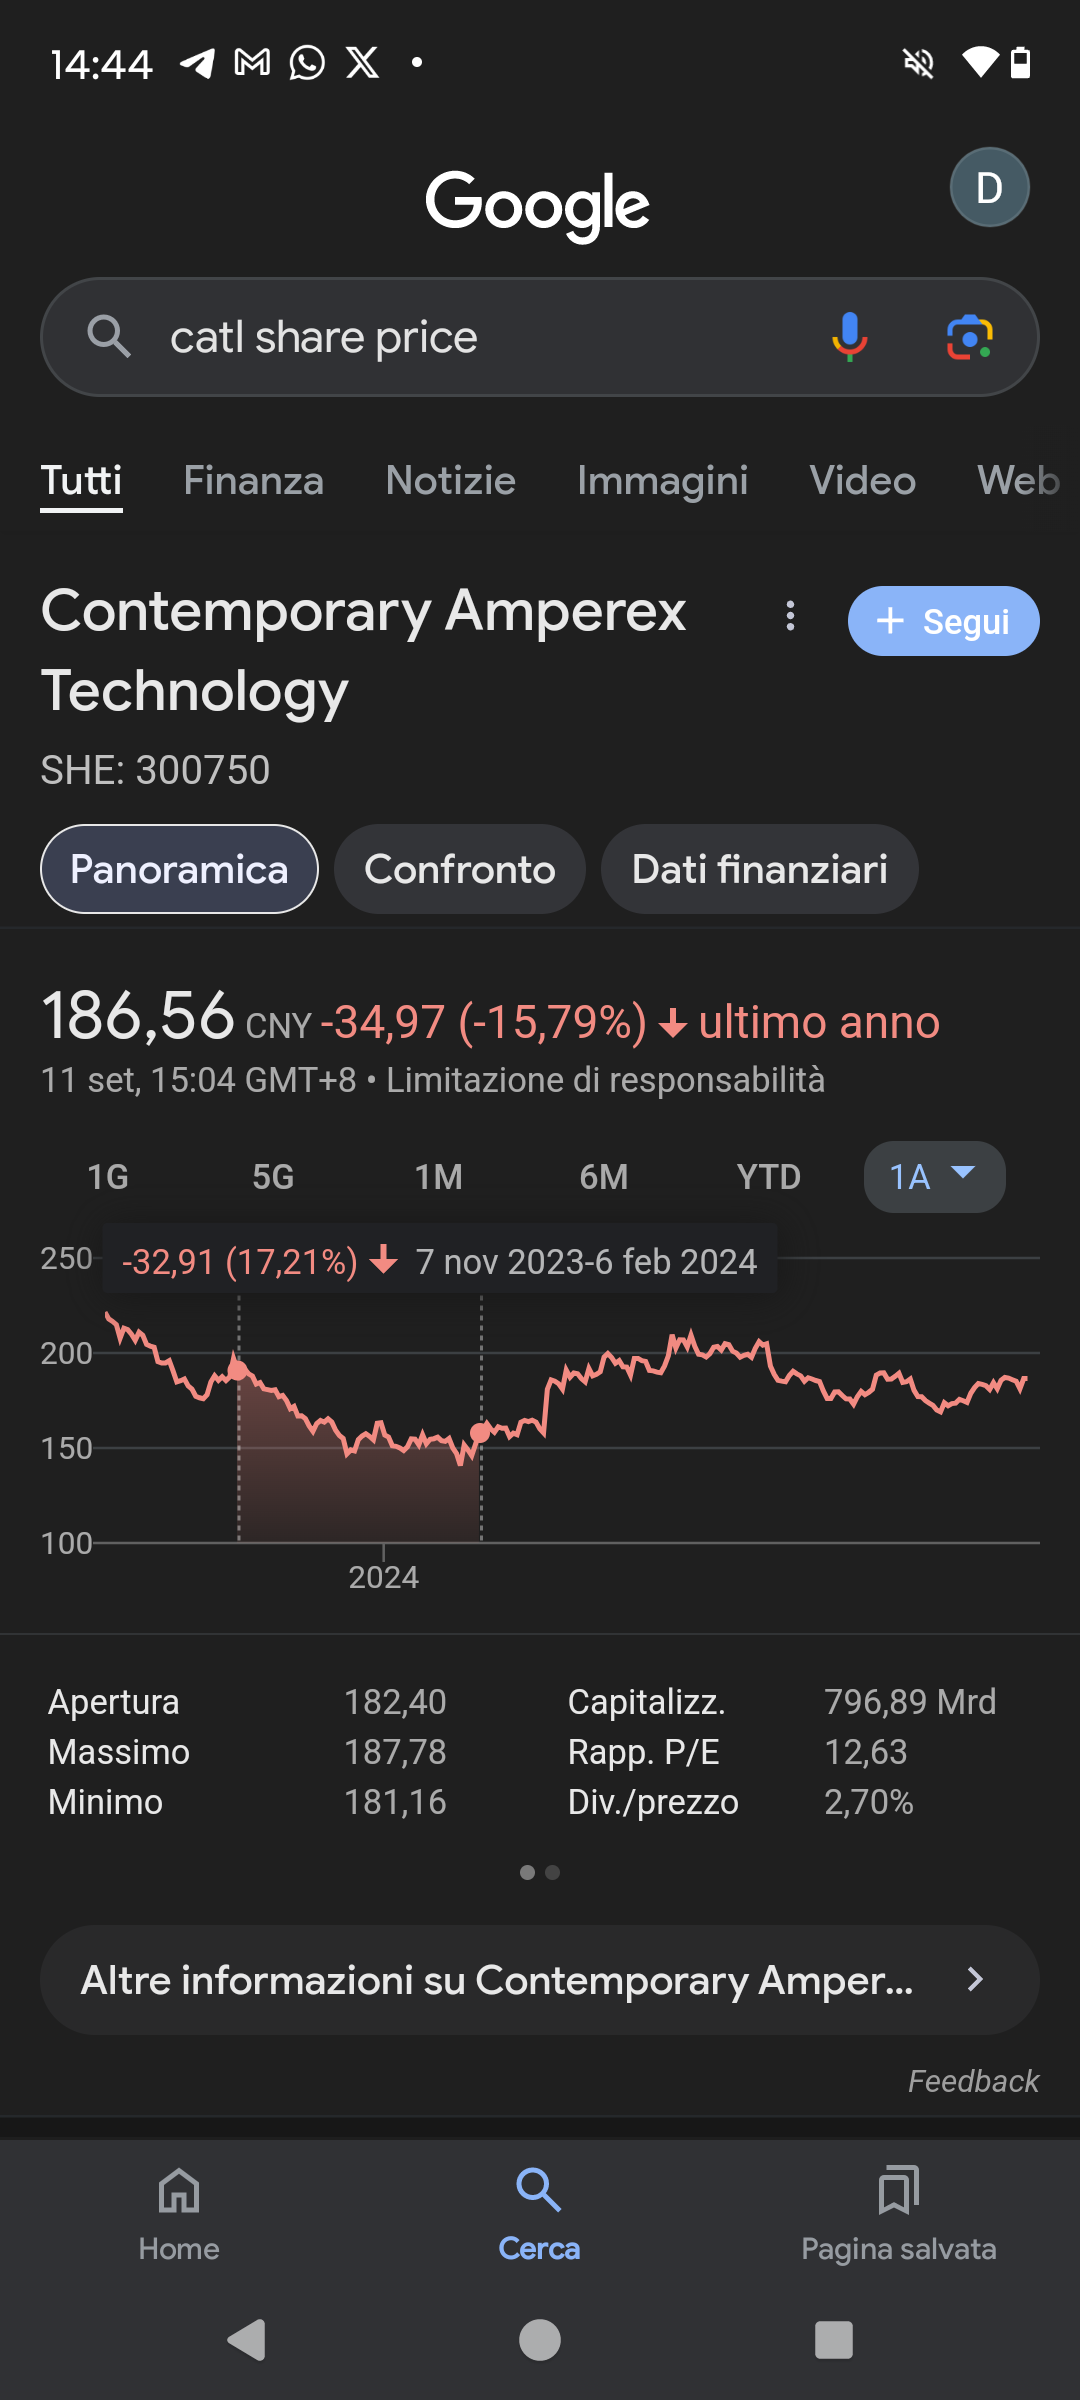The height and width of the screenshot is (2400, 1080).
Task: Tap the right range marker on chart
Action: pyautogui.click(x=481, y=1433)
